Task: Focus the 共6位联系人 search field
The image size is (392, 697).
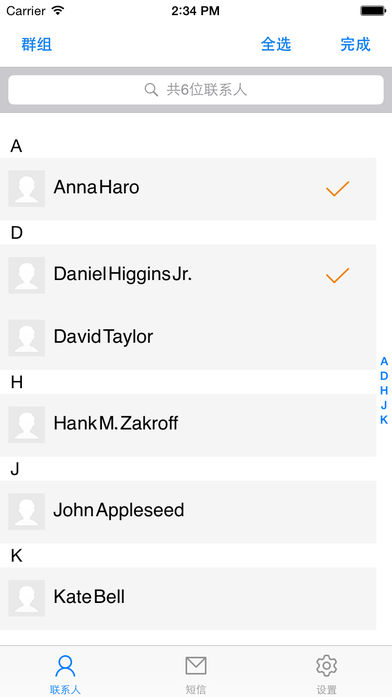Action: tap(196, 90)
